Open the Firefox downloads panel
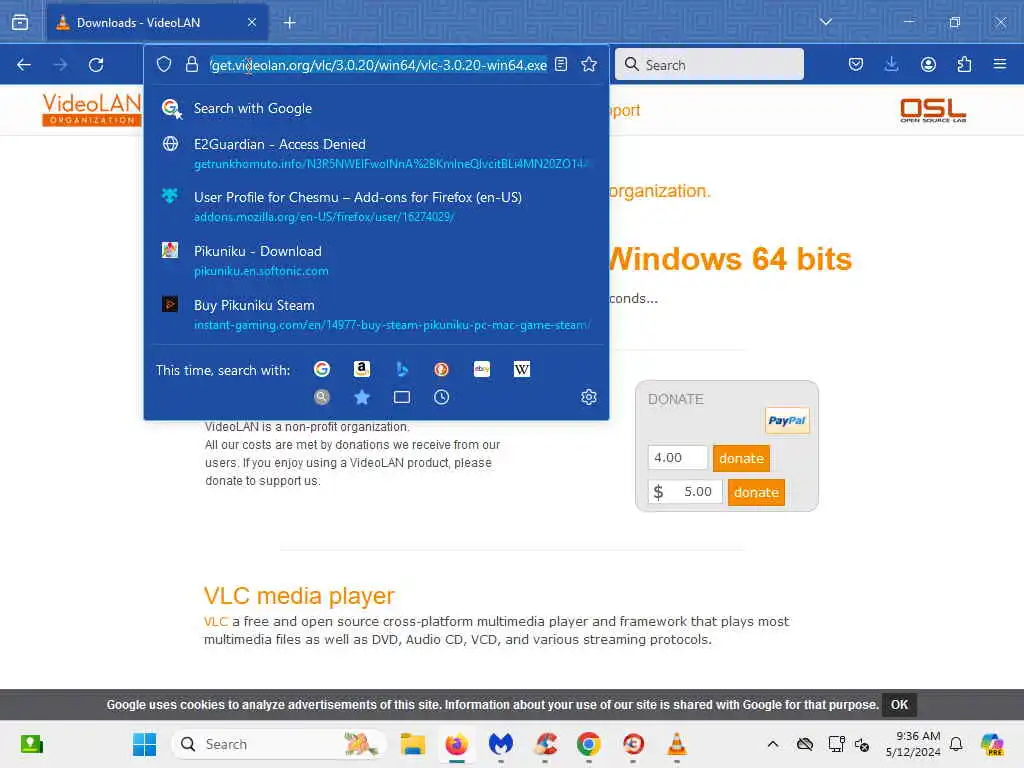The image size is (1024, 768). coord(891,64)
